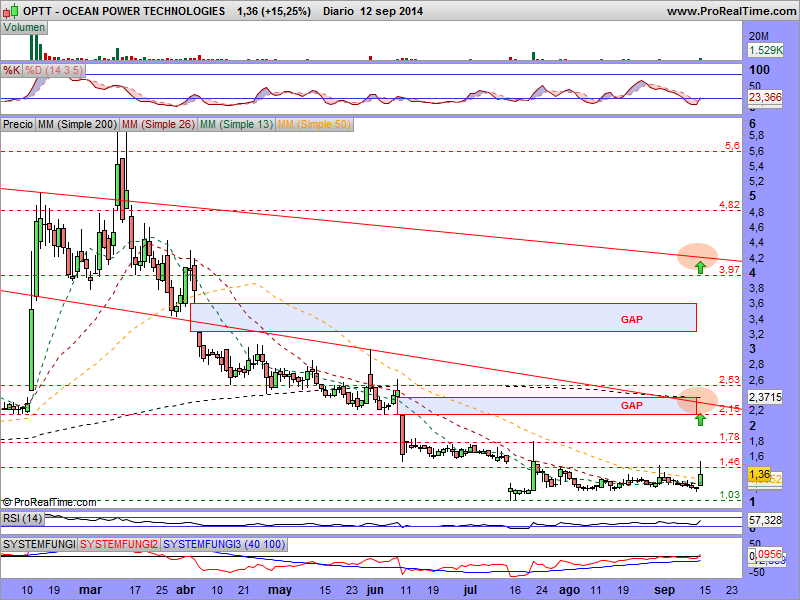
Task: Click the 2,3715 moving average value box
Action: [765, 397]
